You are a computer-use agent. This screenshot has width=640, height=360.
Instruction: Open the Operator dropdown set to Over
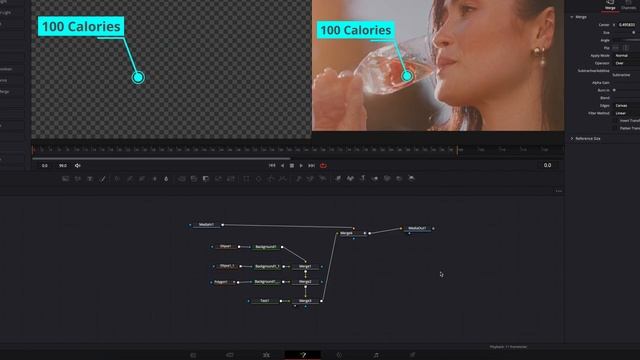(x=627, y=63)
